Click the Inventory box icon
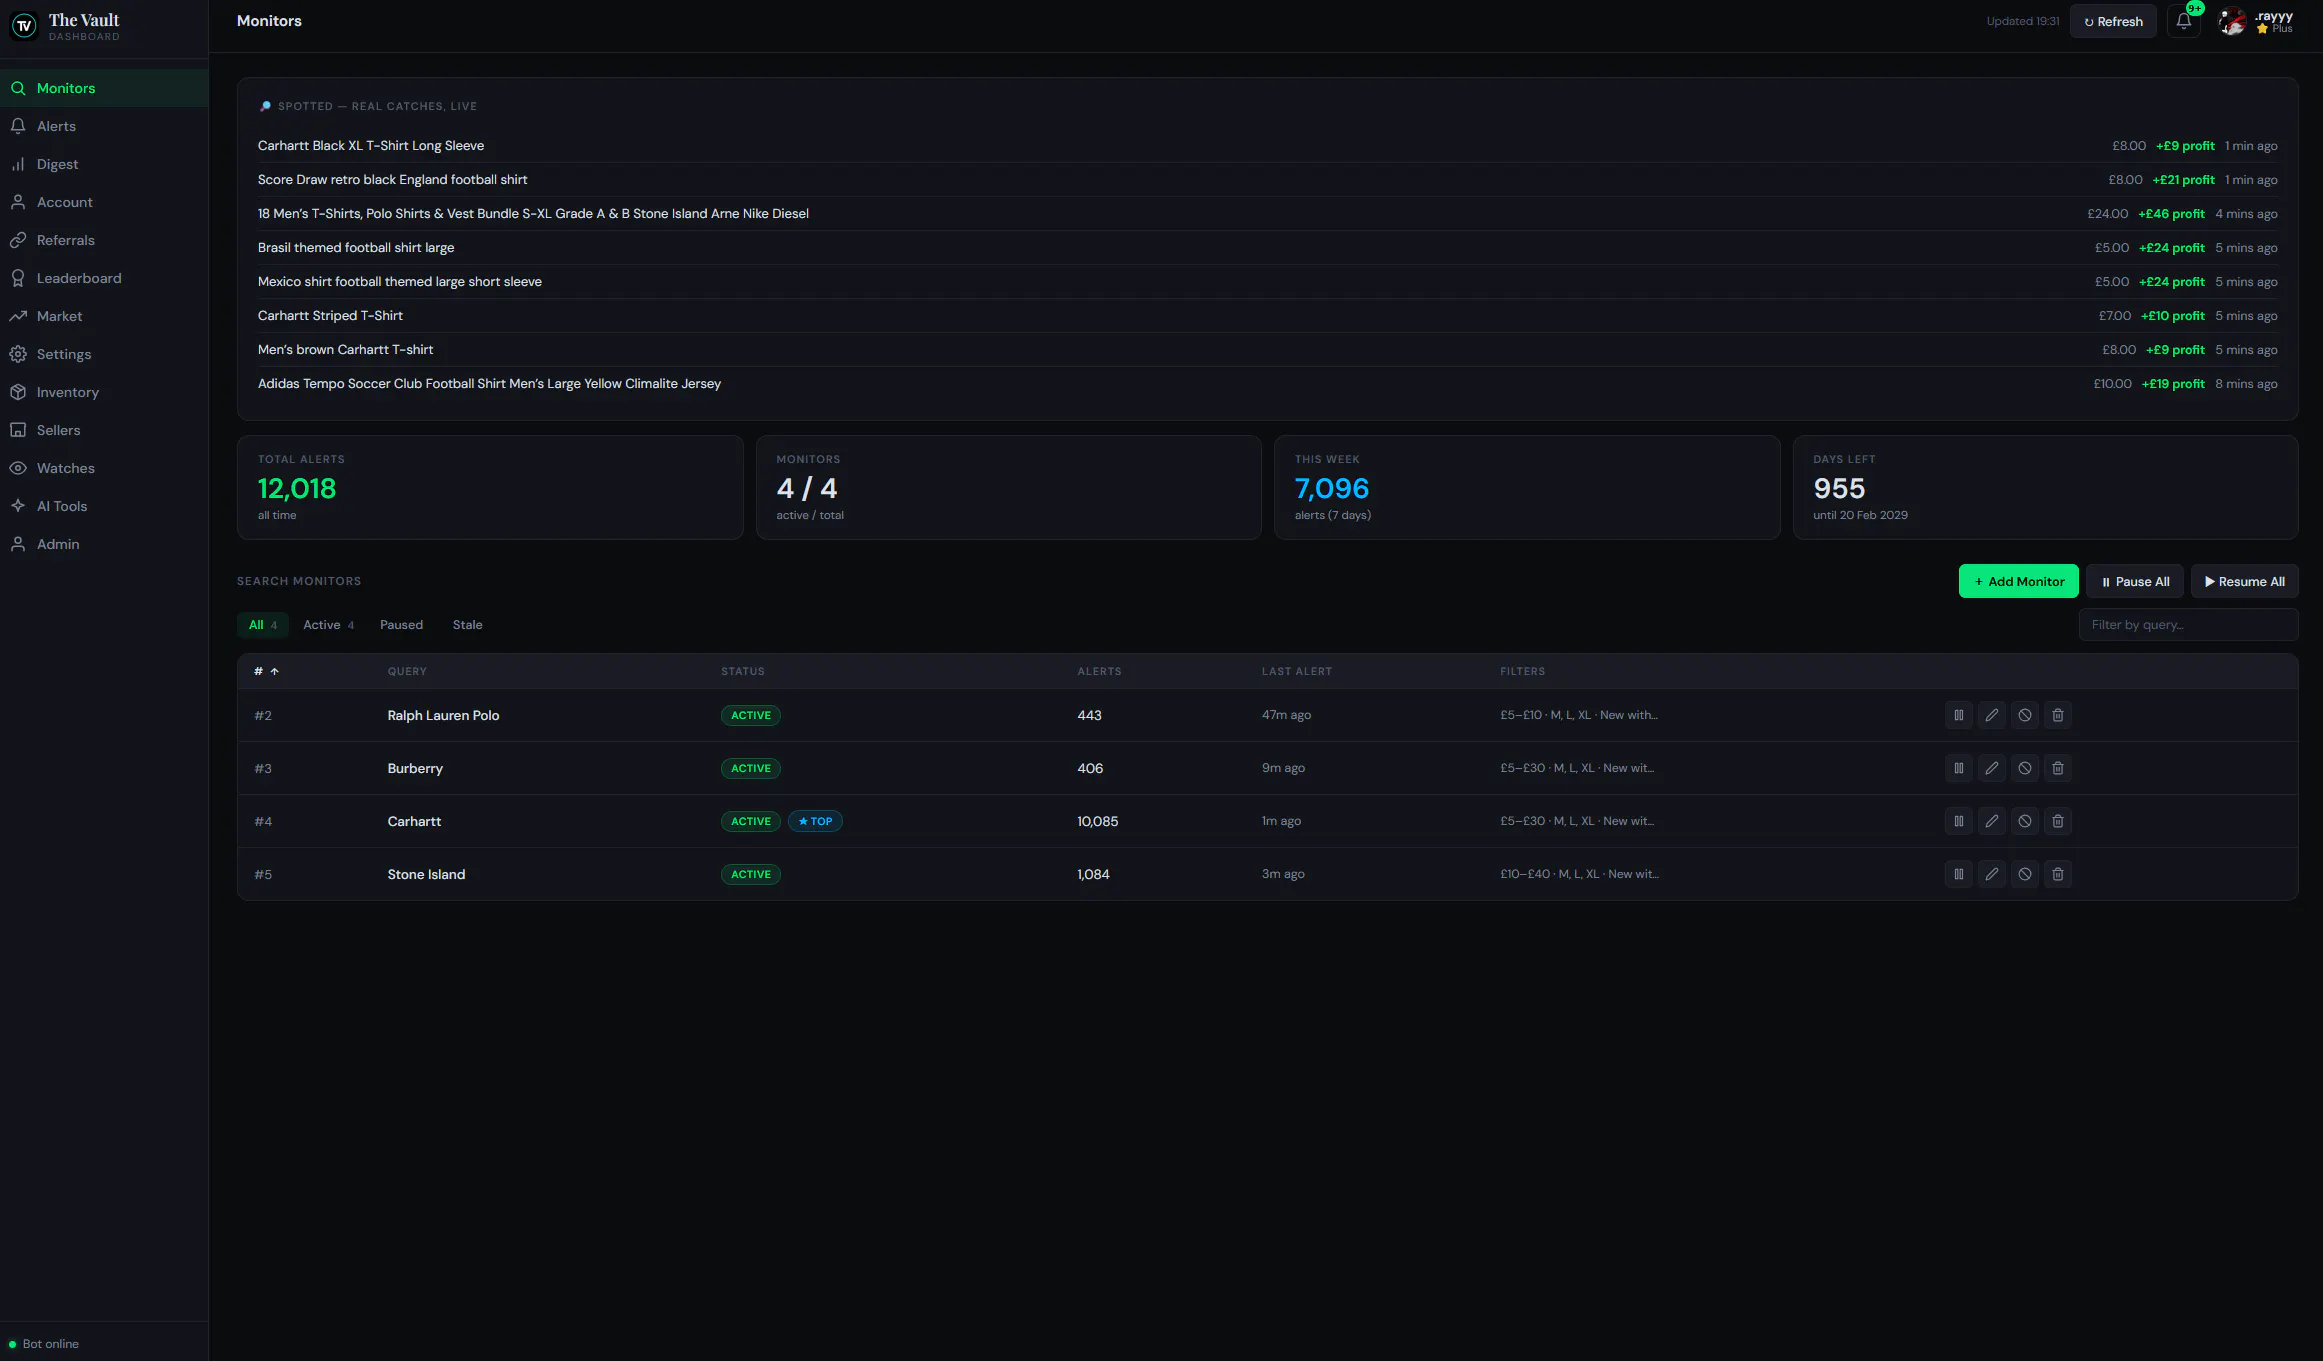The height and width of the screenshot is (1361, 2323). (x=18, y=392)
